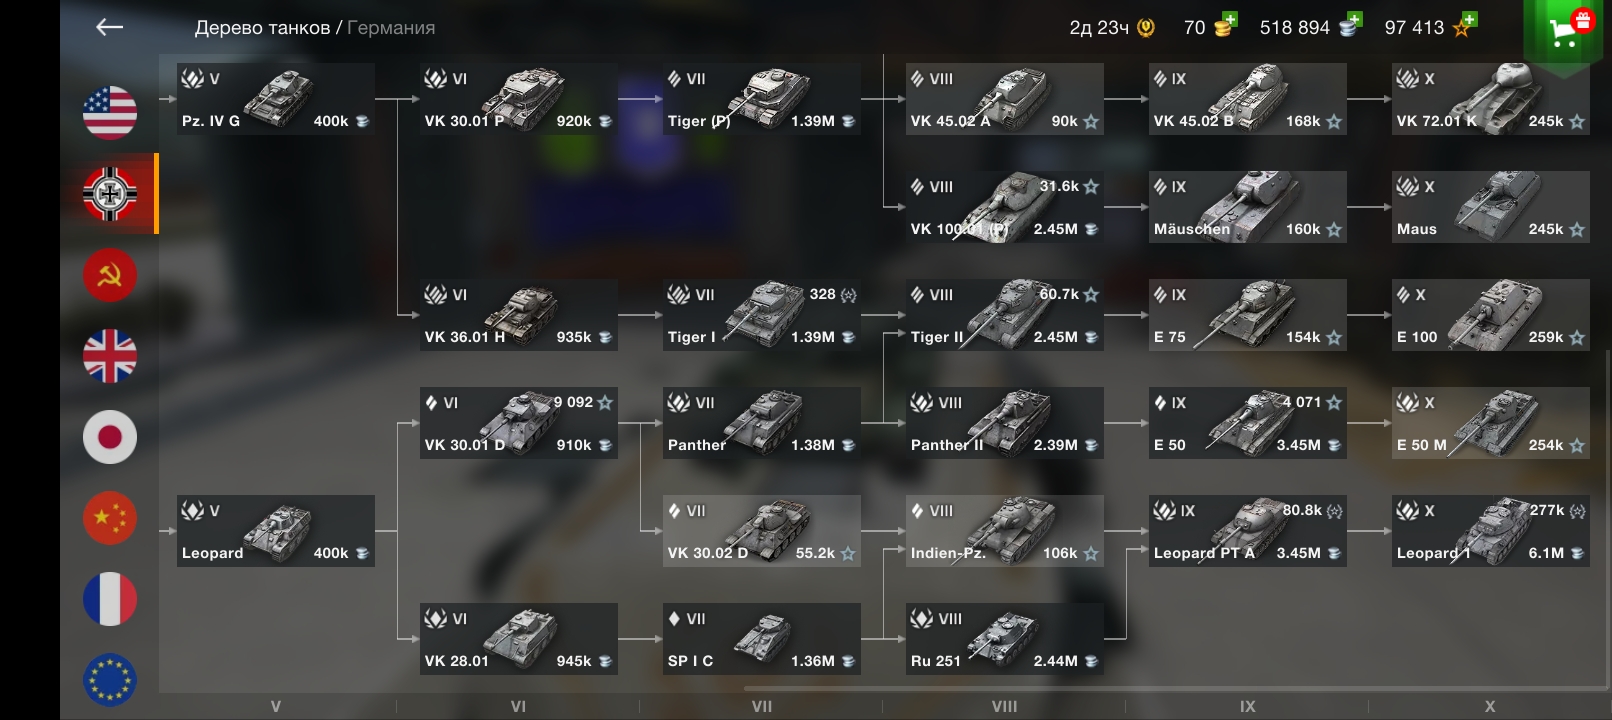
Task: Add free experience via the star plus icon
Action: coord(1465,24)
